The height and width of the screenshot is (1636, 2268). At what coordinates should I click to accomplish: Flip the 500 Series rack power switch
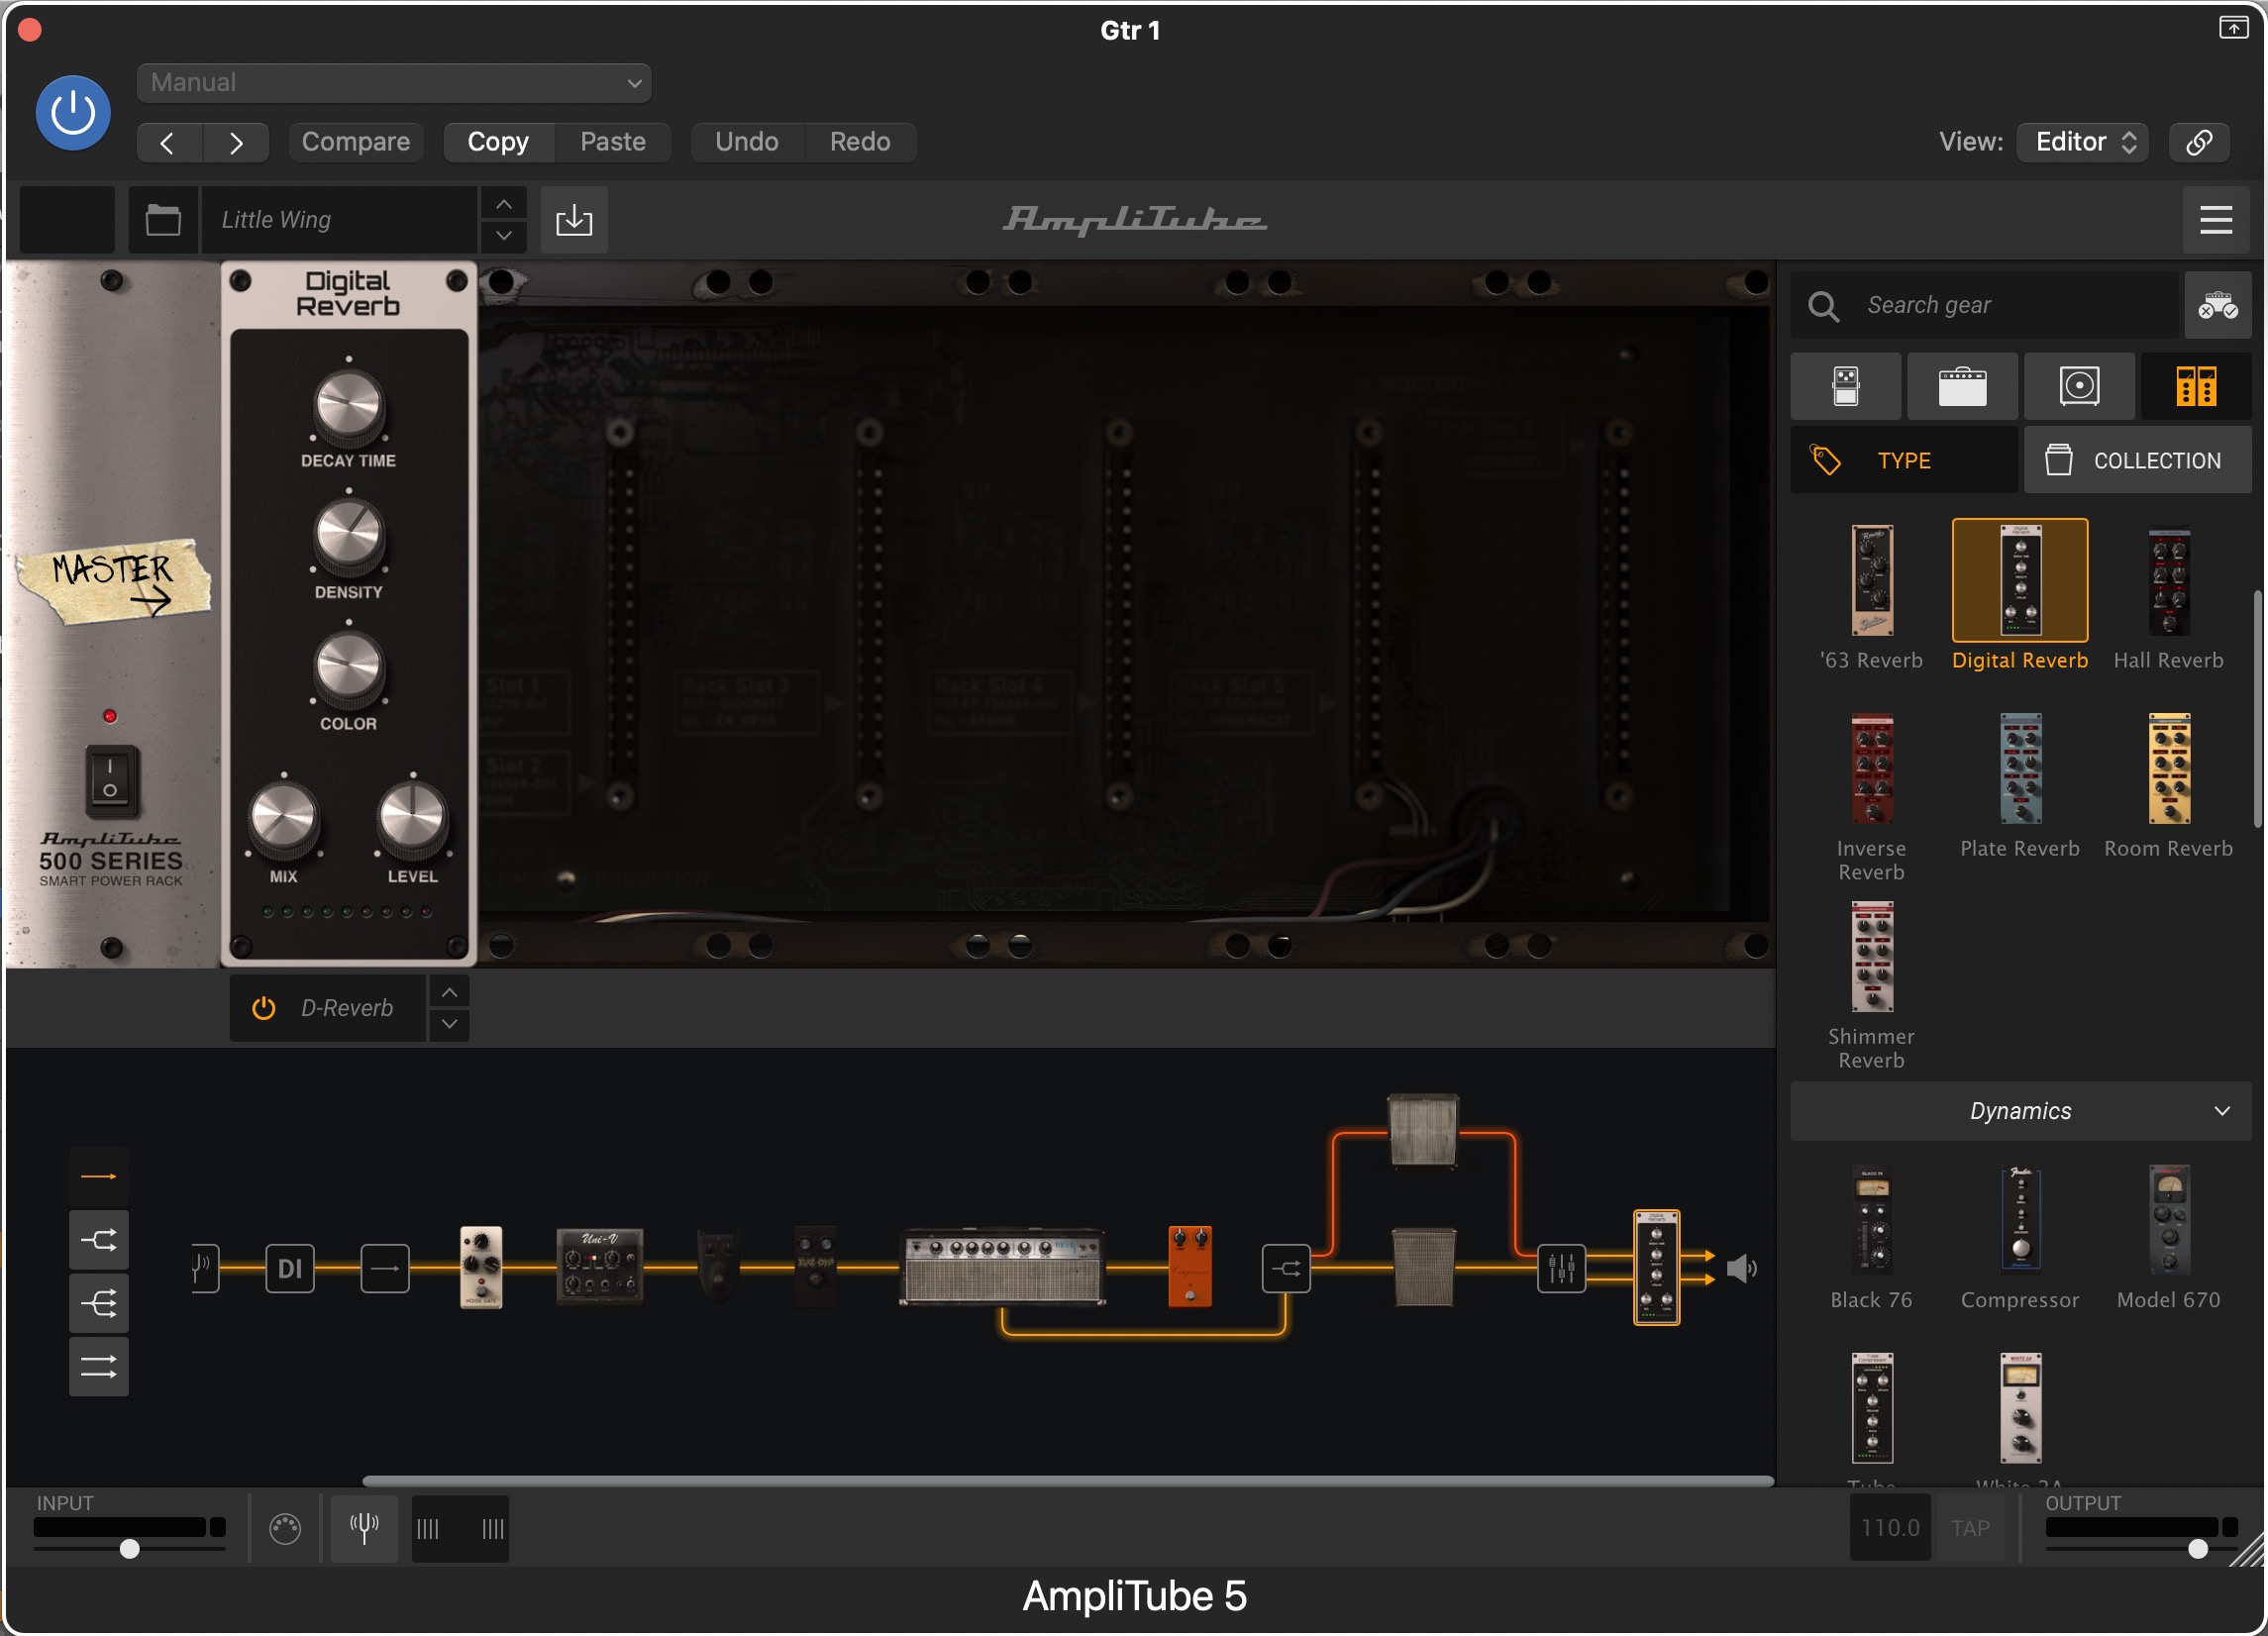pos(110,780)
